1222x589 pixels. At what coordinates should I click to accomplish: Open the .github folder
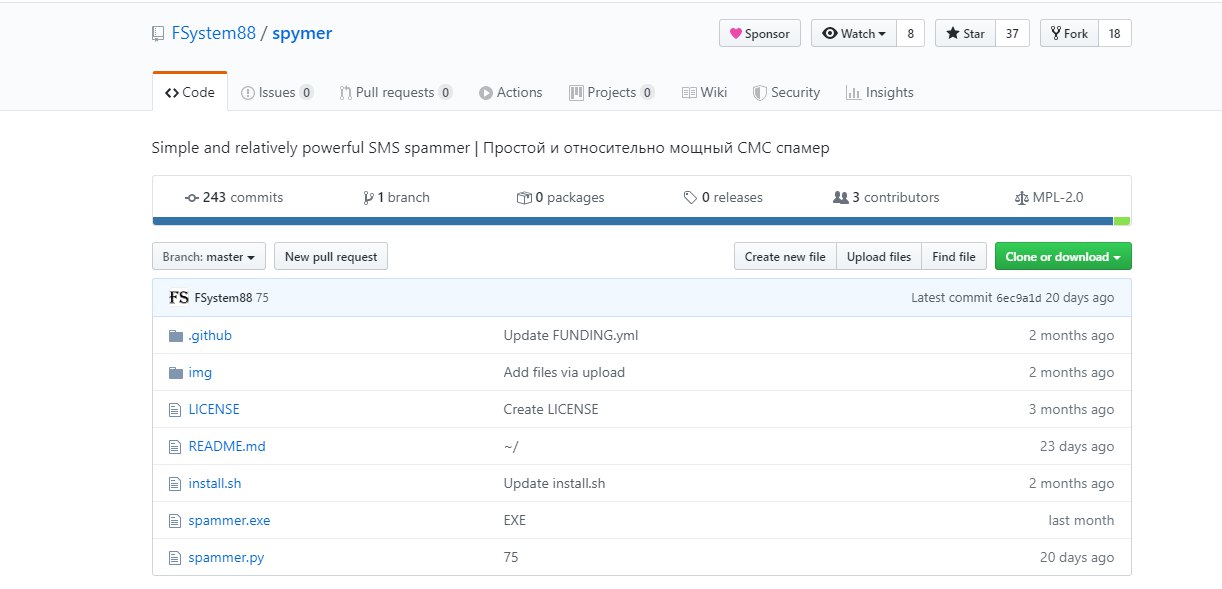click(210, 336)
